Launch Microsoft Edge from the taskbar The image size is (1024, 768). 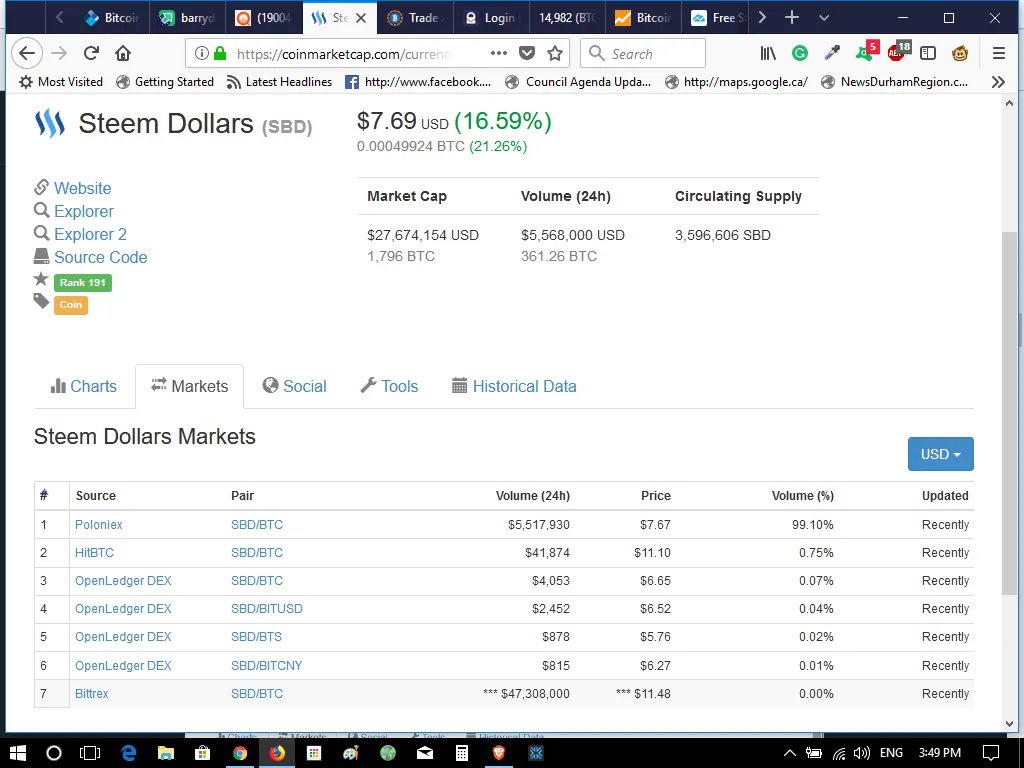click(128, 753)
